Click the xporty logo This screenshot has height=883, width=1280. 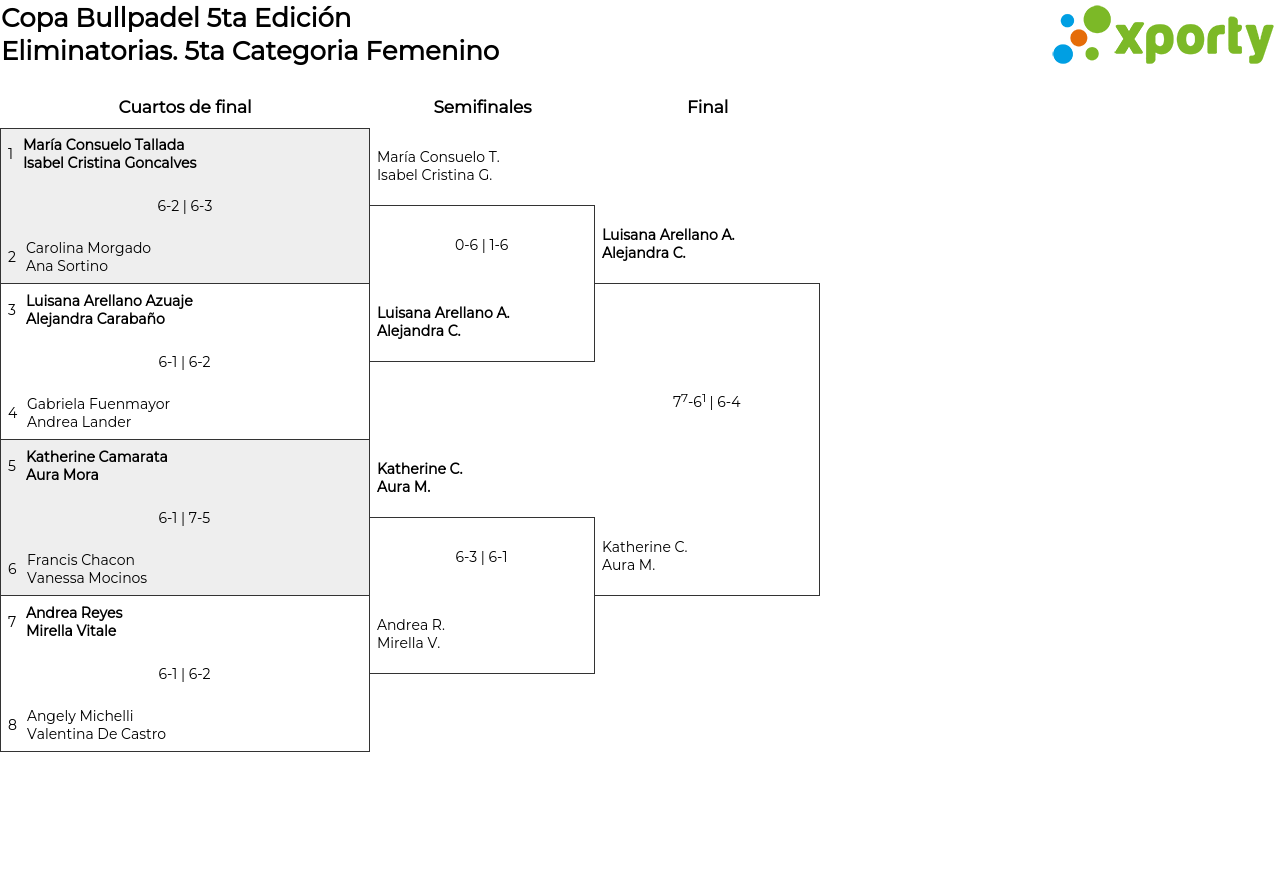pyautogui.click(x=1162, y=36)
